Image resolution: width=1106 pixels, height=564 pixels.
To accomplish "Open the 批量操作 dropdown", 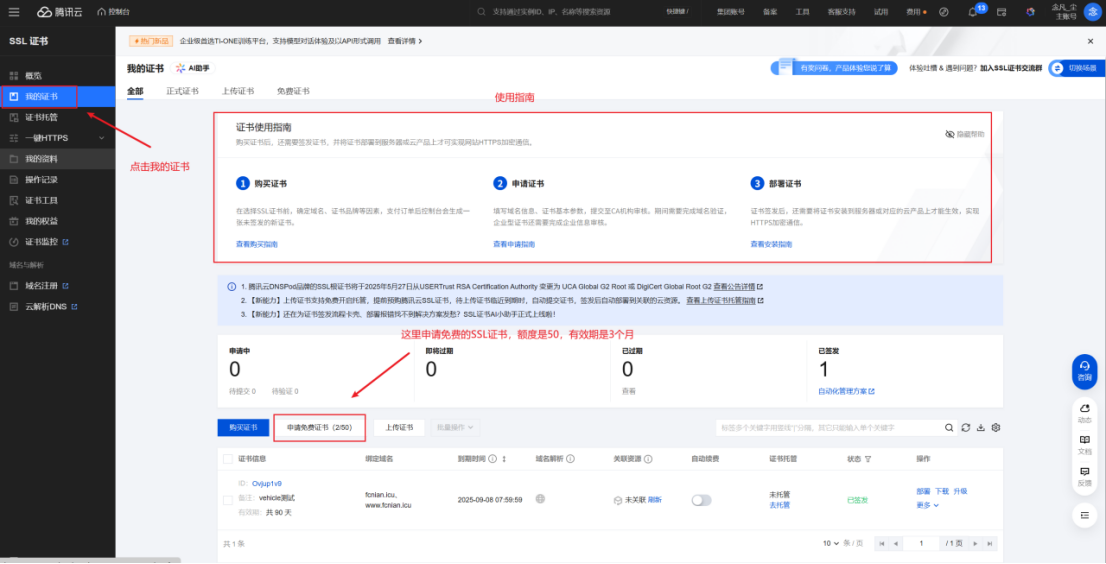I will click(x=456, y=428).
